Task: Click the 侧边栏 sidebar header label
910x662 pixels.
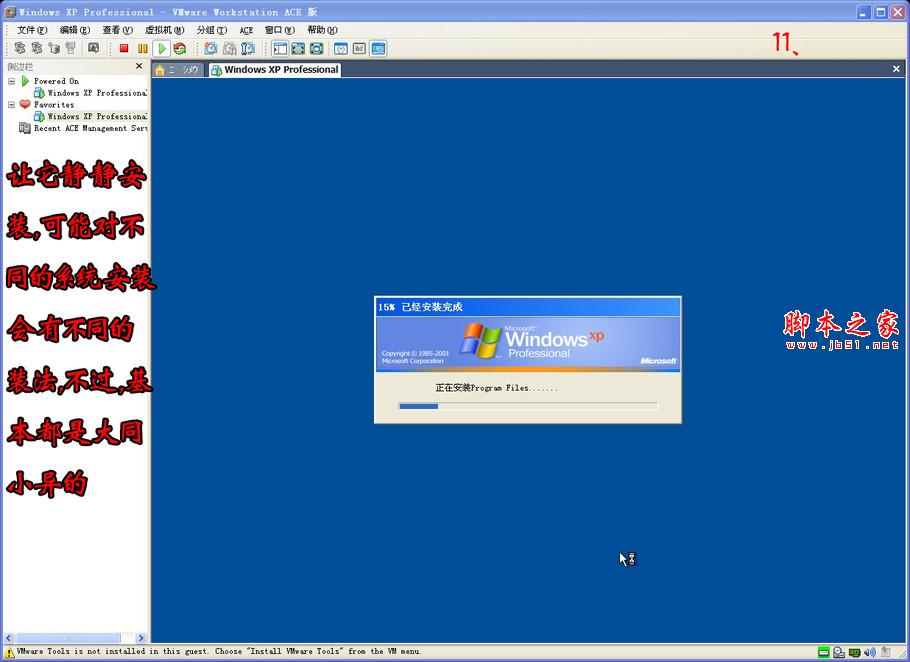Action: pos(20,67)
